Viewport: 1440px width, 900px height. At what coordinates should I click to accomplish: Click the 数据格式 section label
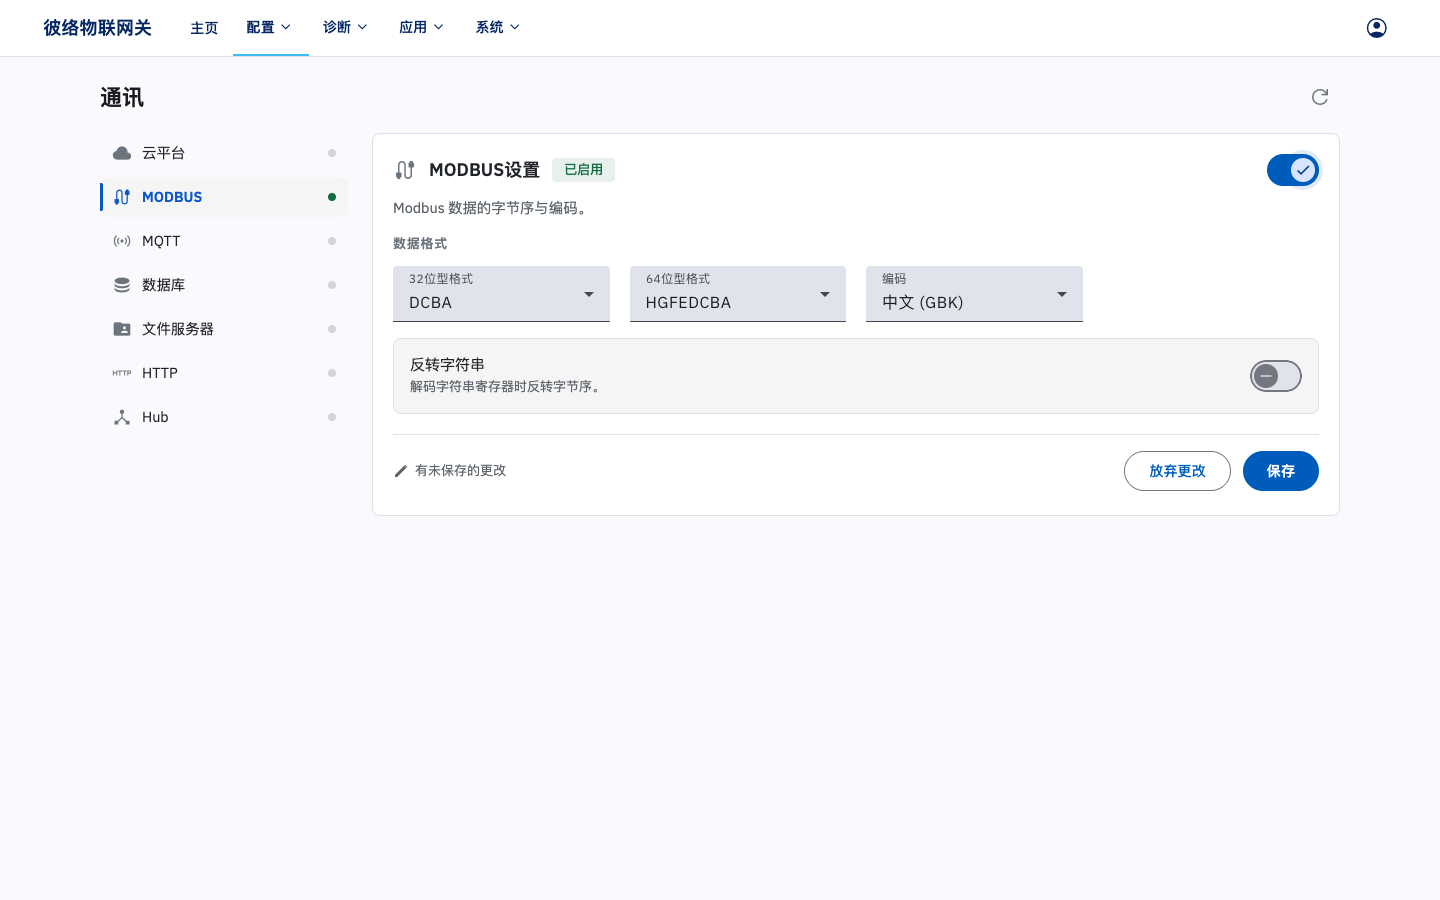(x=420, y=244)
